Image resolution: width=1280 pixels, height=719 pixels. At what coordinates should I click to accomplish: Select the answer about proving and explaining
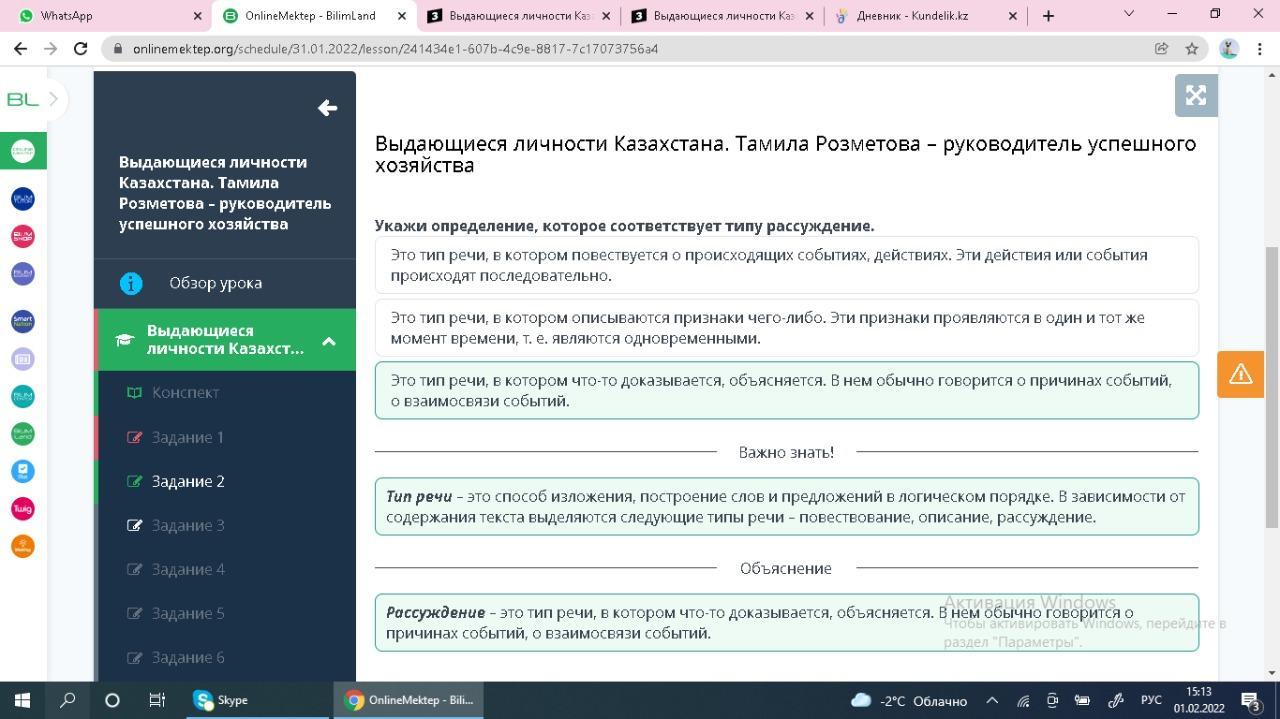click(786, 390)
